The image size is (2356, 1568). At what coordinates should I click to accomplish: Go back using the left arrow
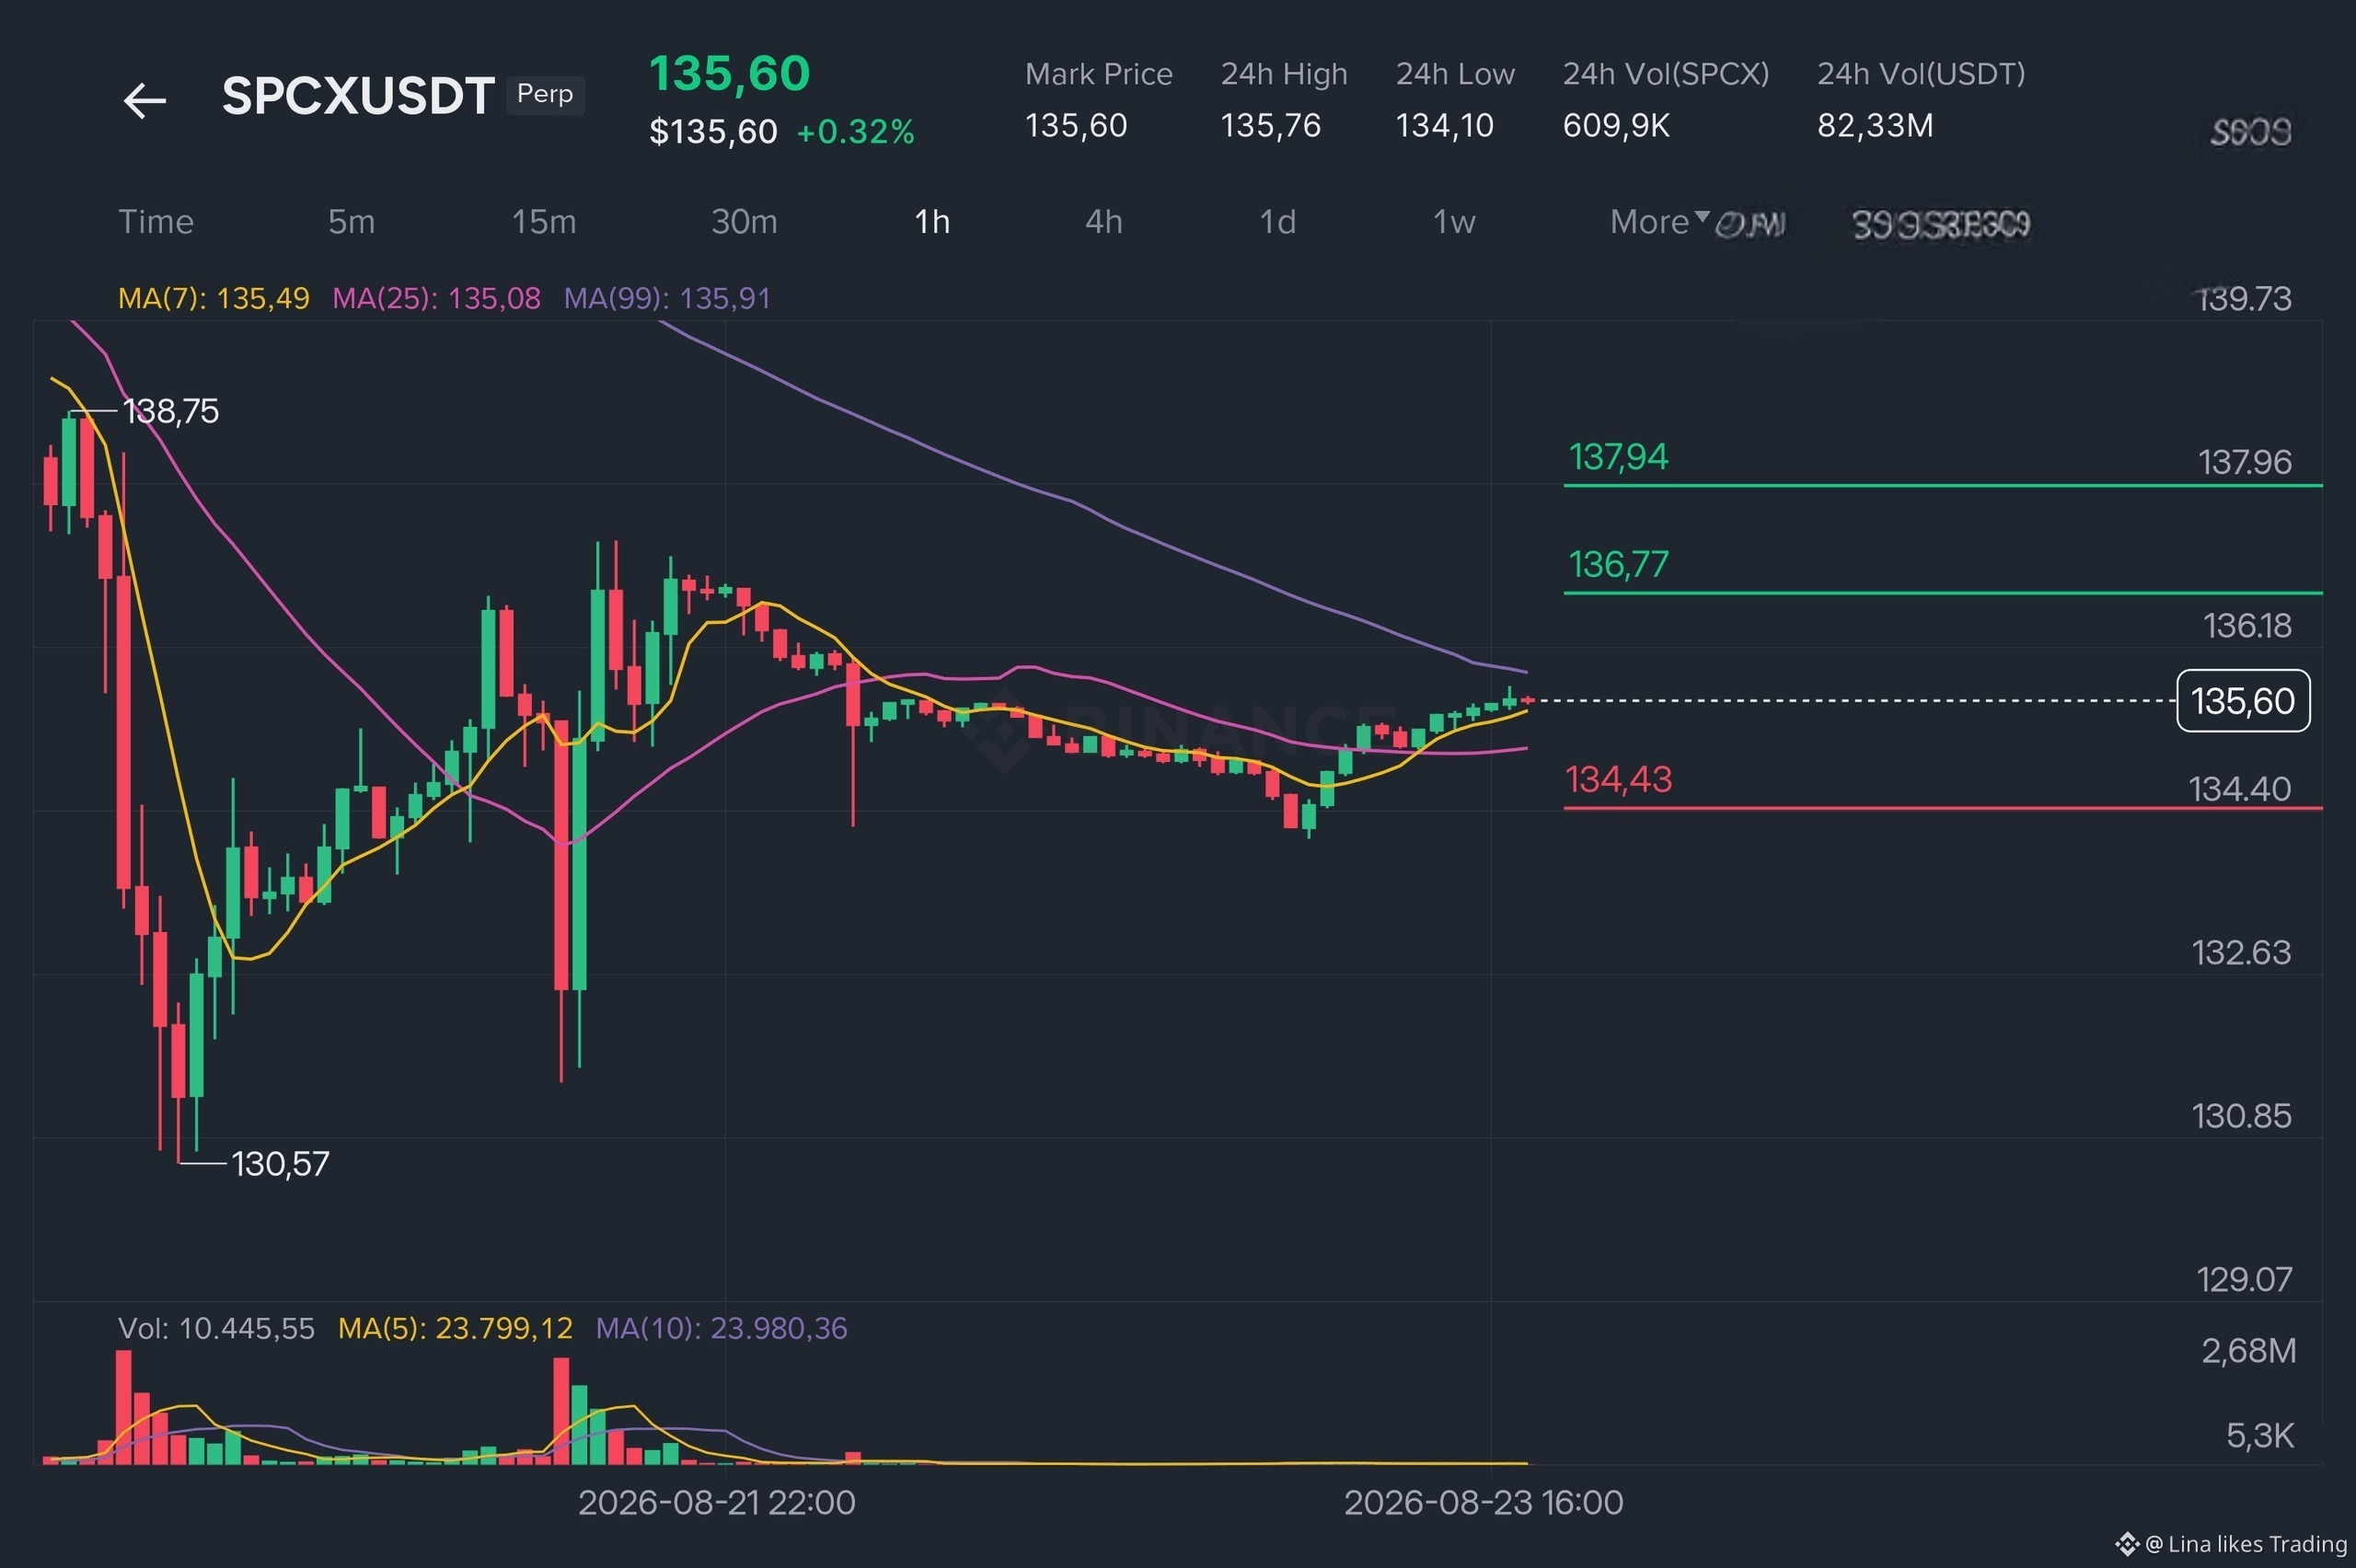tap(145, 100)
